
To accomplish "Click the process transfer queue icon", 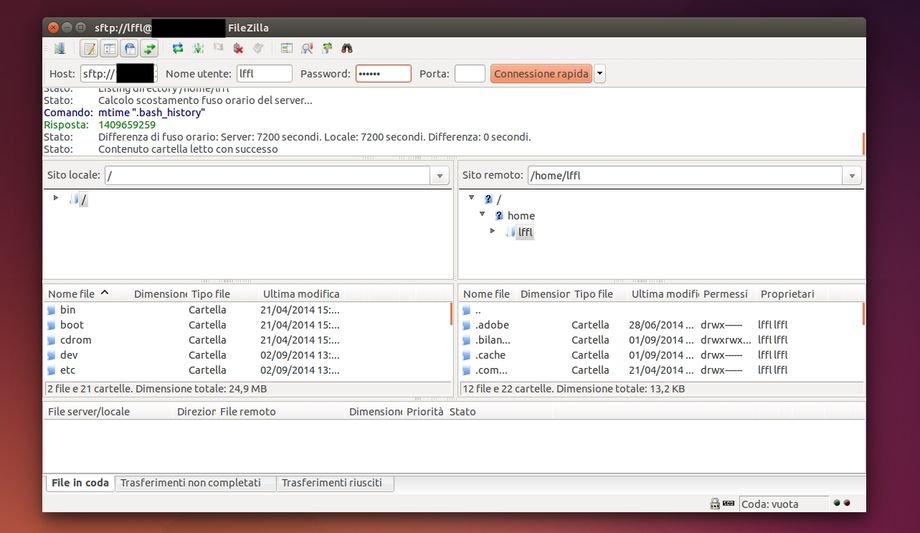I will click(x=198, y=48).
